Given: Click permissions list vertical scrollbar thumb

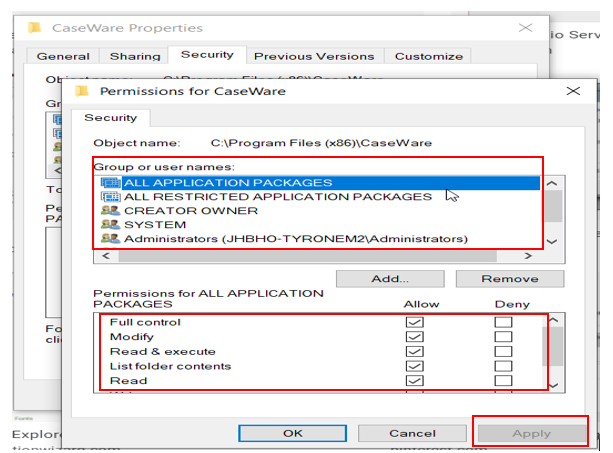Looking at the screenshot, I should 553,347.
